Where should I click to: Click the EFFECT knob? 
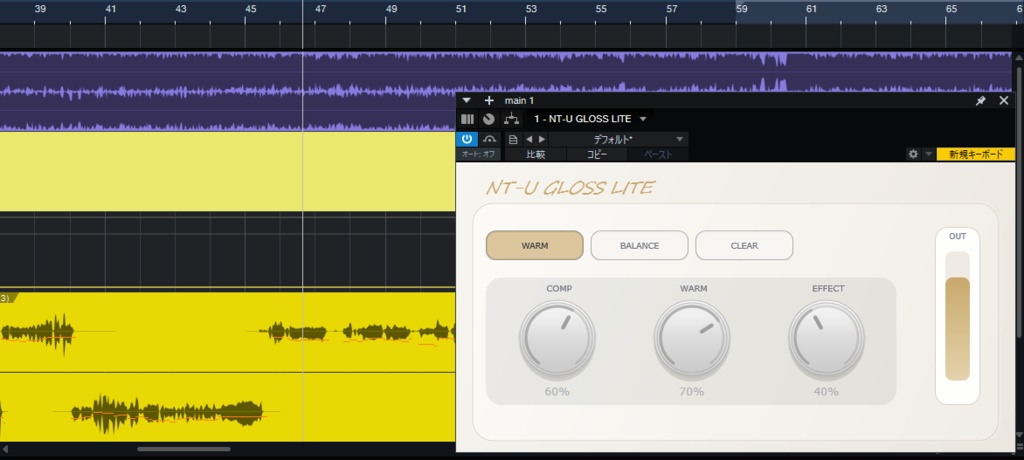point(826,340)
